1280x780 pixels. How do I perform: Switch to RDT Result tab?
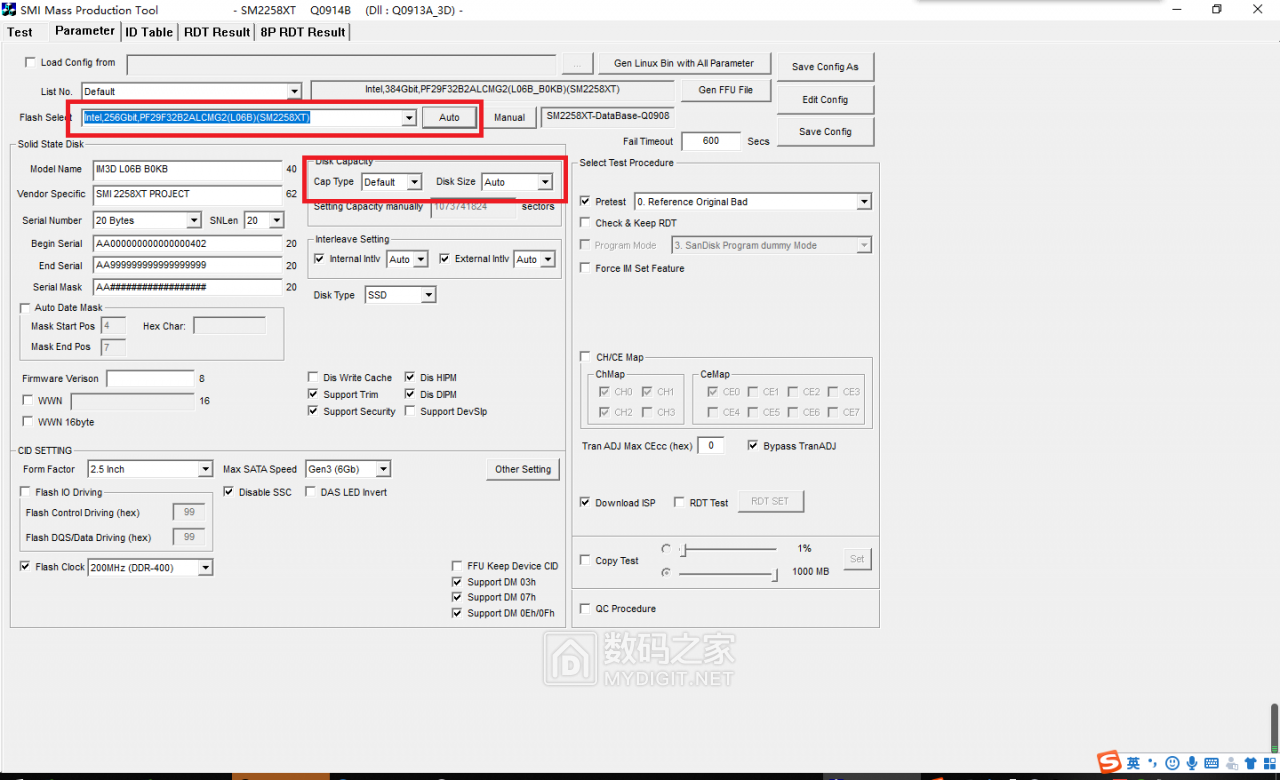[217, 32]
